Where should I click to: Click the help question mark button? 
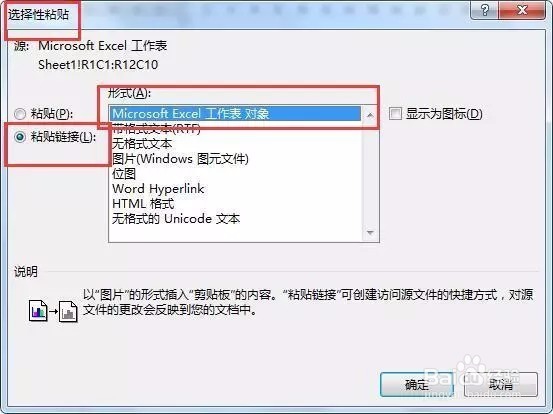click(x=485, y=10)
